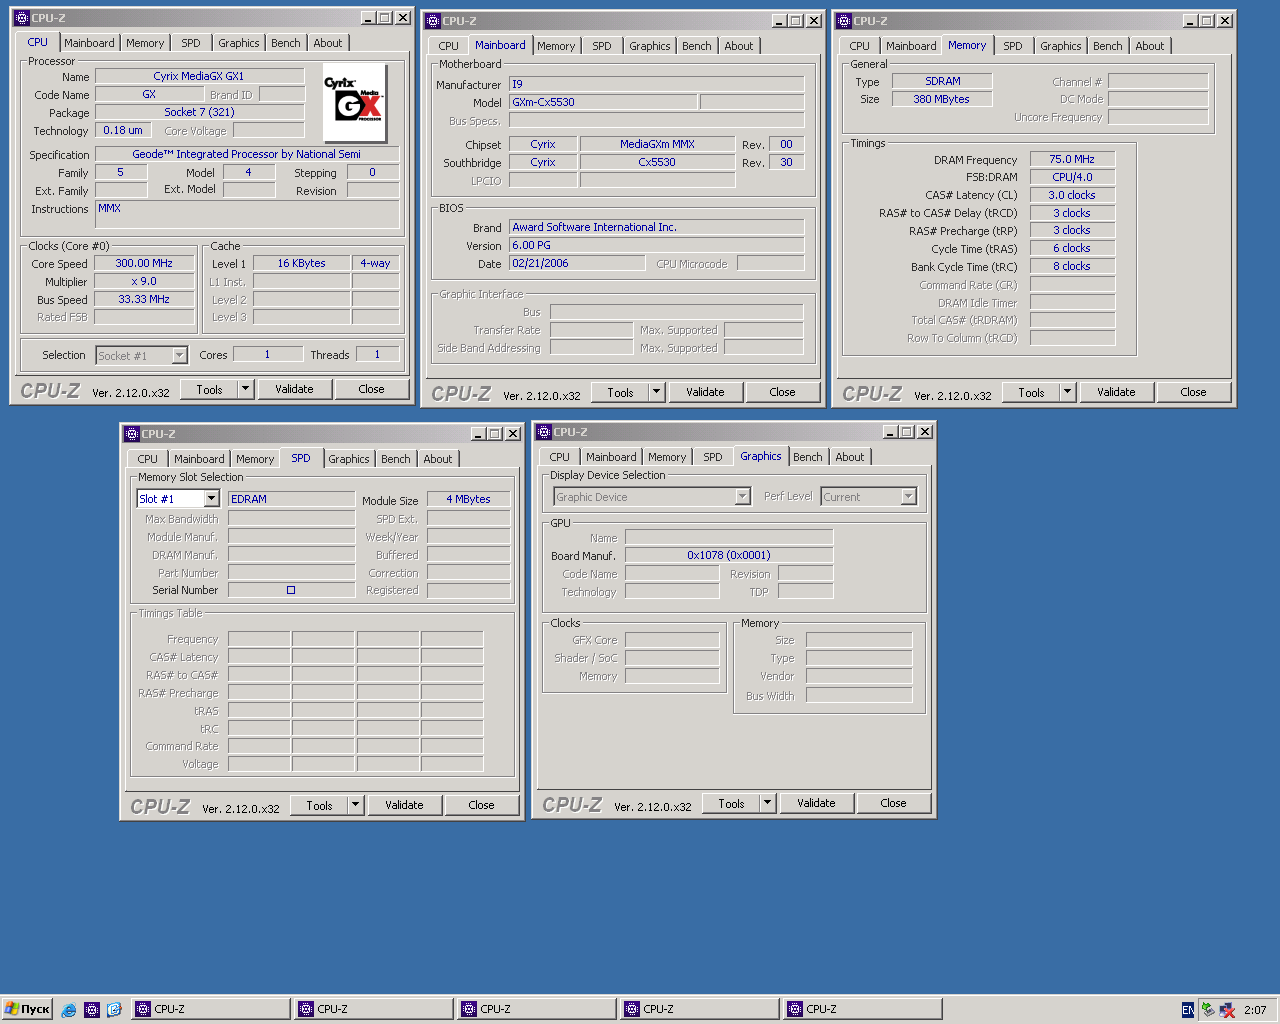The image size is (1280, 1024).
Task: Click the Cyrix MediaGX GX1 name field
Action: 199,76
